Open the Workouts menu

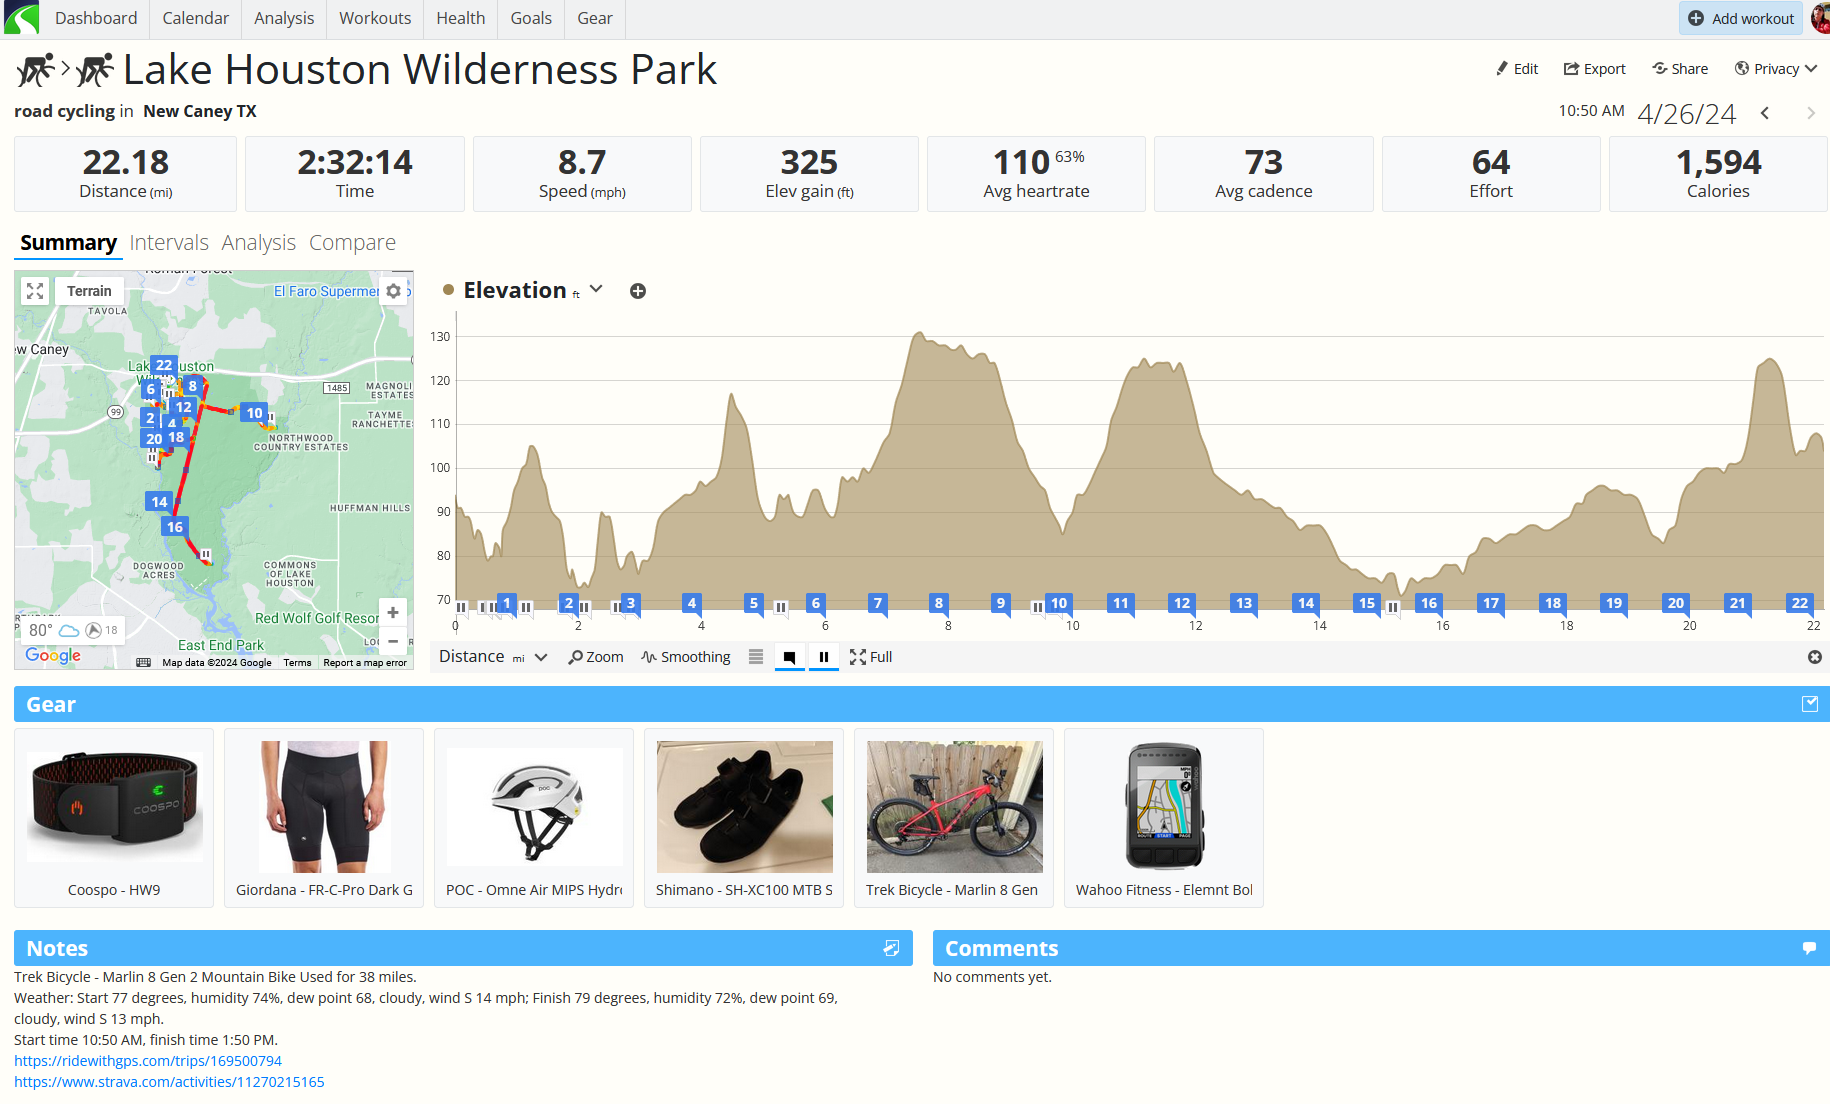[x=375, y=18]
